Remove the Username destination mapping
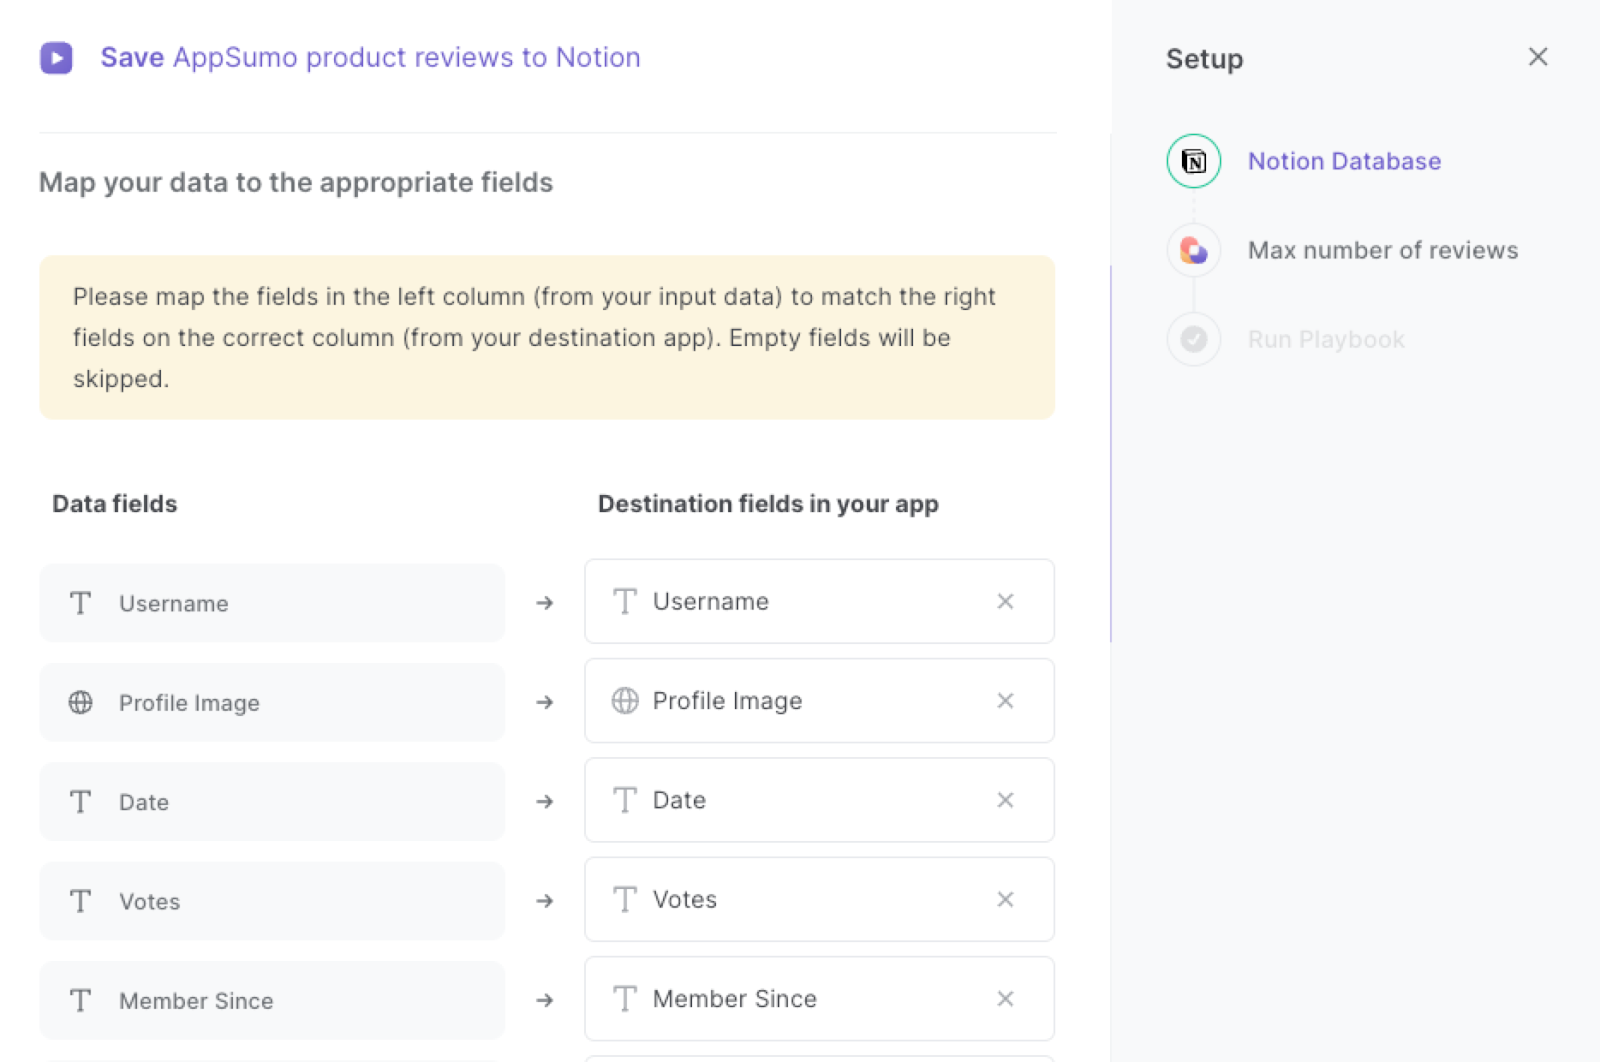The image size is (1600, 1062). [1005, 601]
